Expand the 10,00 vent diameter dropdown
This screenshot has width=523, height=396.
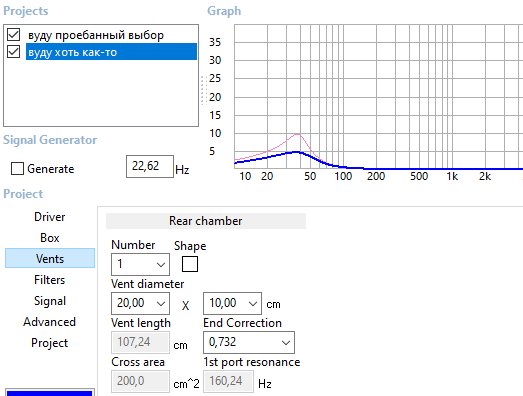(x=232, y=303)
